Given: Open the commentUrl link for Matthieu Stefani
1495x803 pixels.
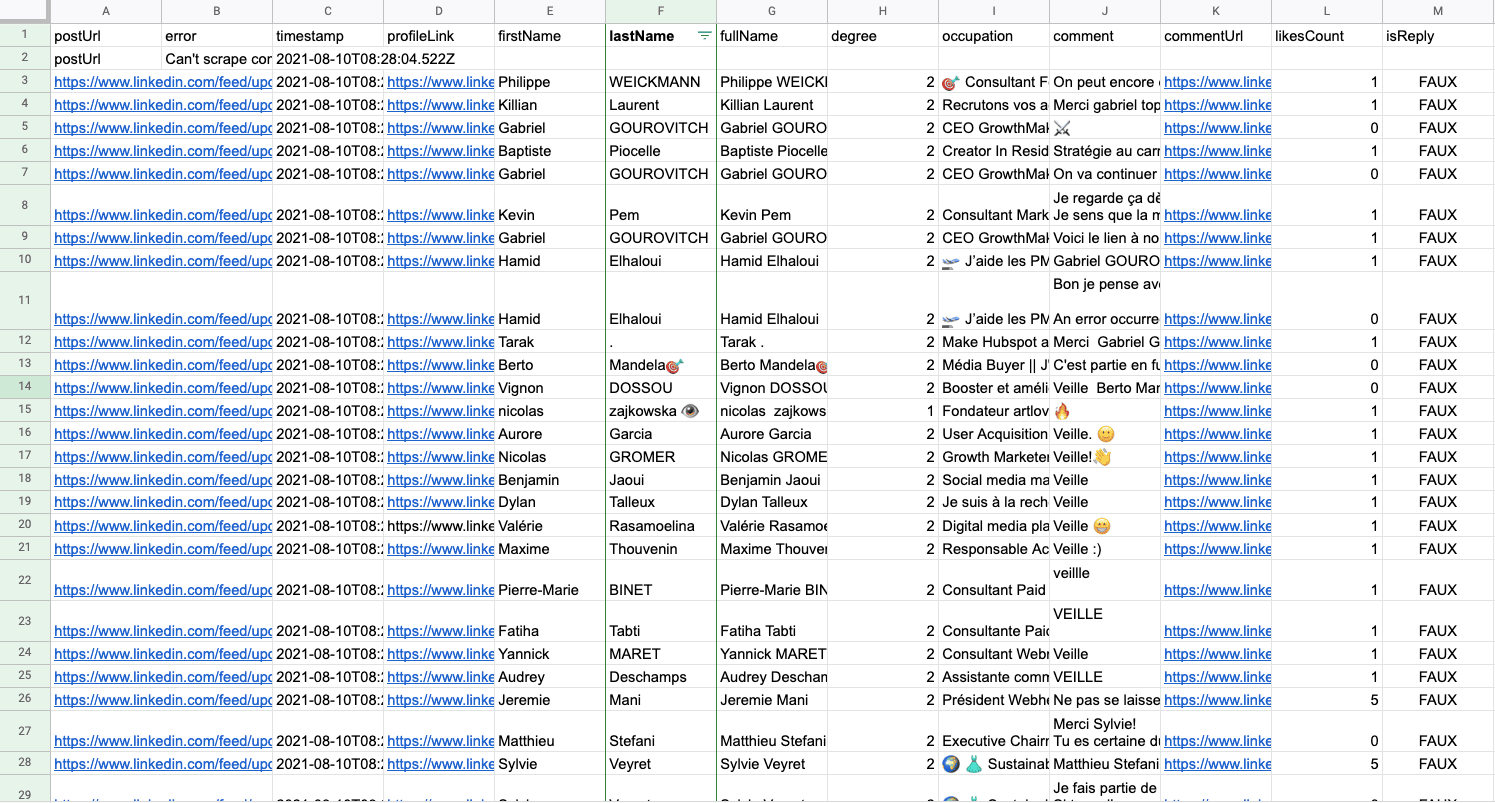Looking at the screenshot, I should (x=1217, y=741).
